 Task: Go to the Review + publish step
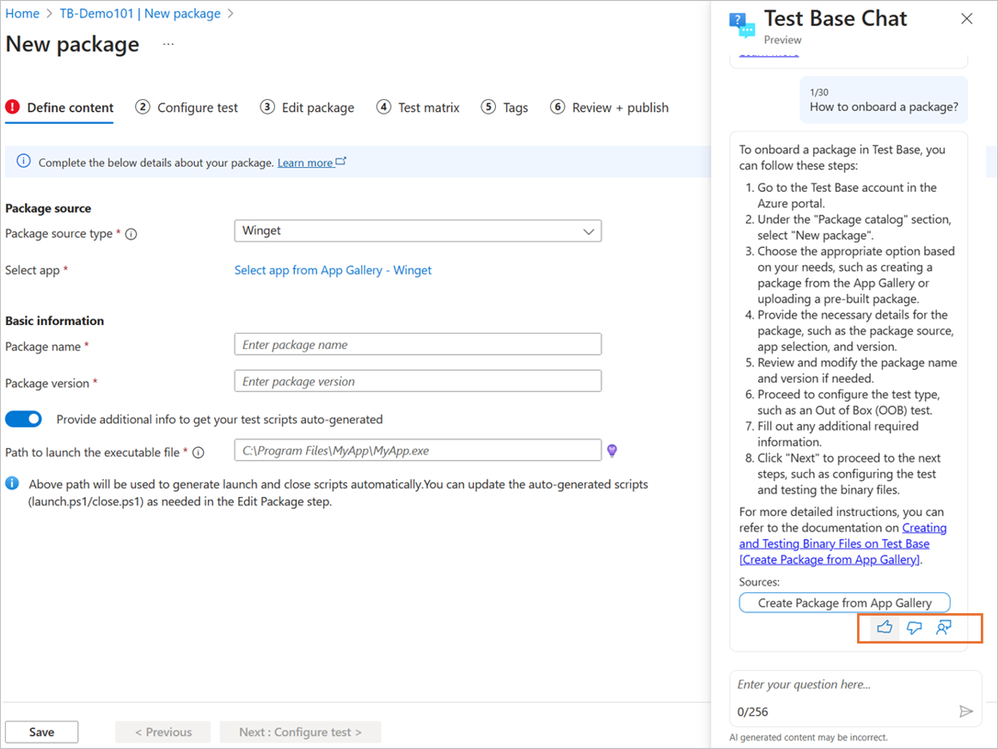coord(609,108)
